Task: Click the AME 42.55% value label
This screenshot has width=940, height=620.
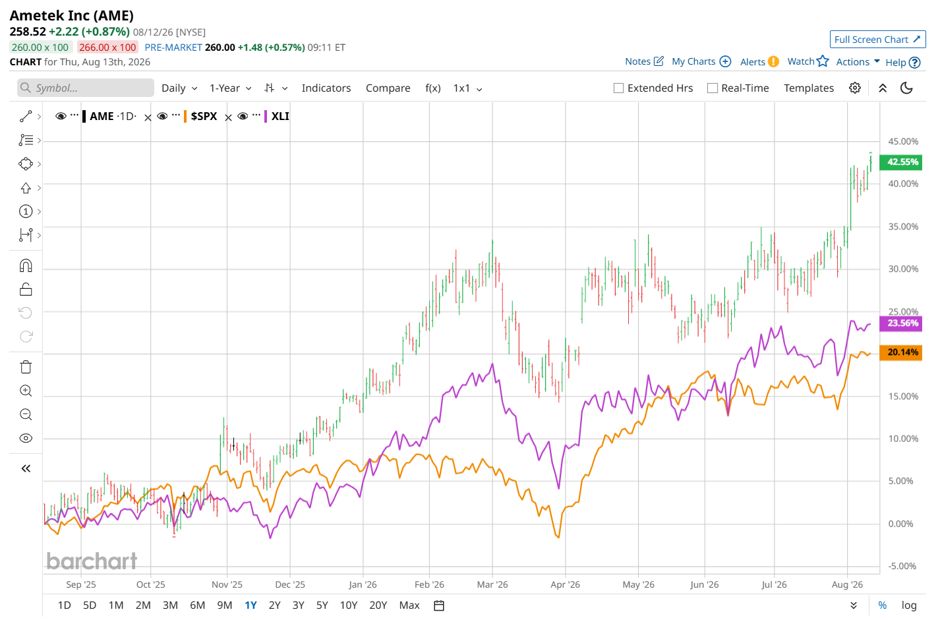Action: [x=901, y=162]
